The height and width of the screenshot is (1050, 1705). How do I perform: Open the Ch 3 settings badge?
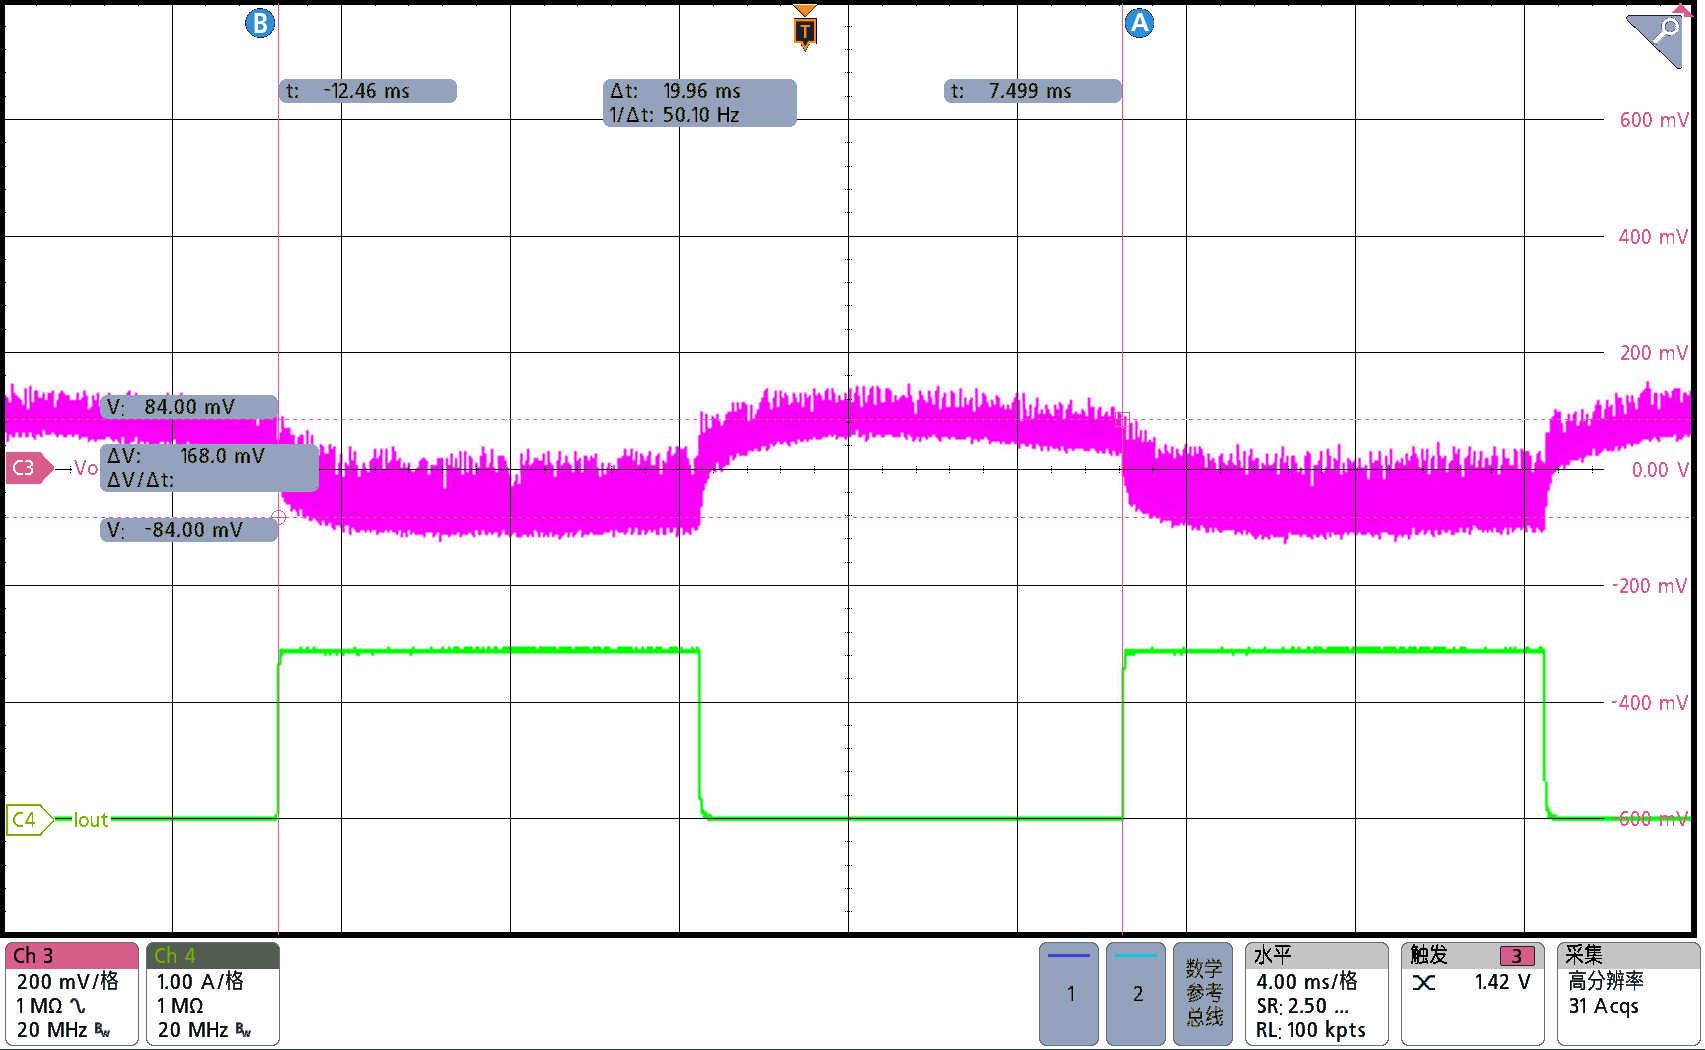click(x=72, y=993)
